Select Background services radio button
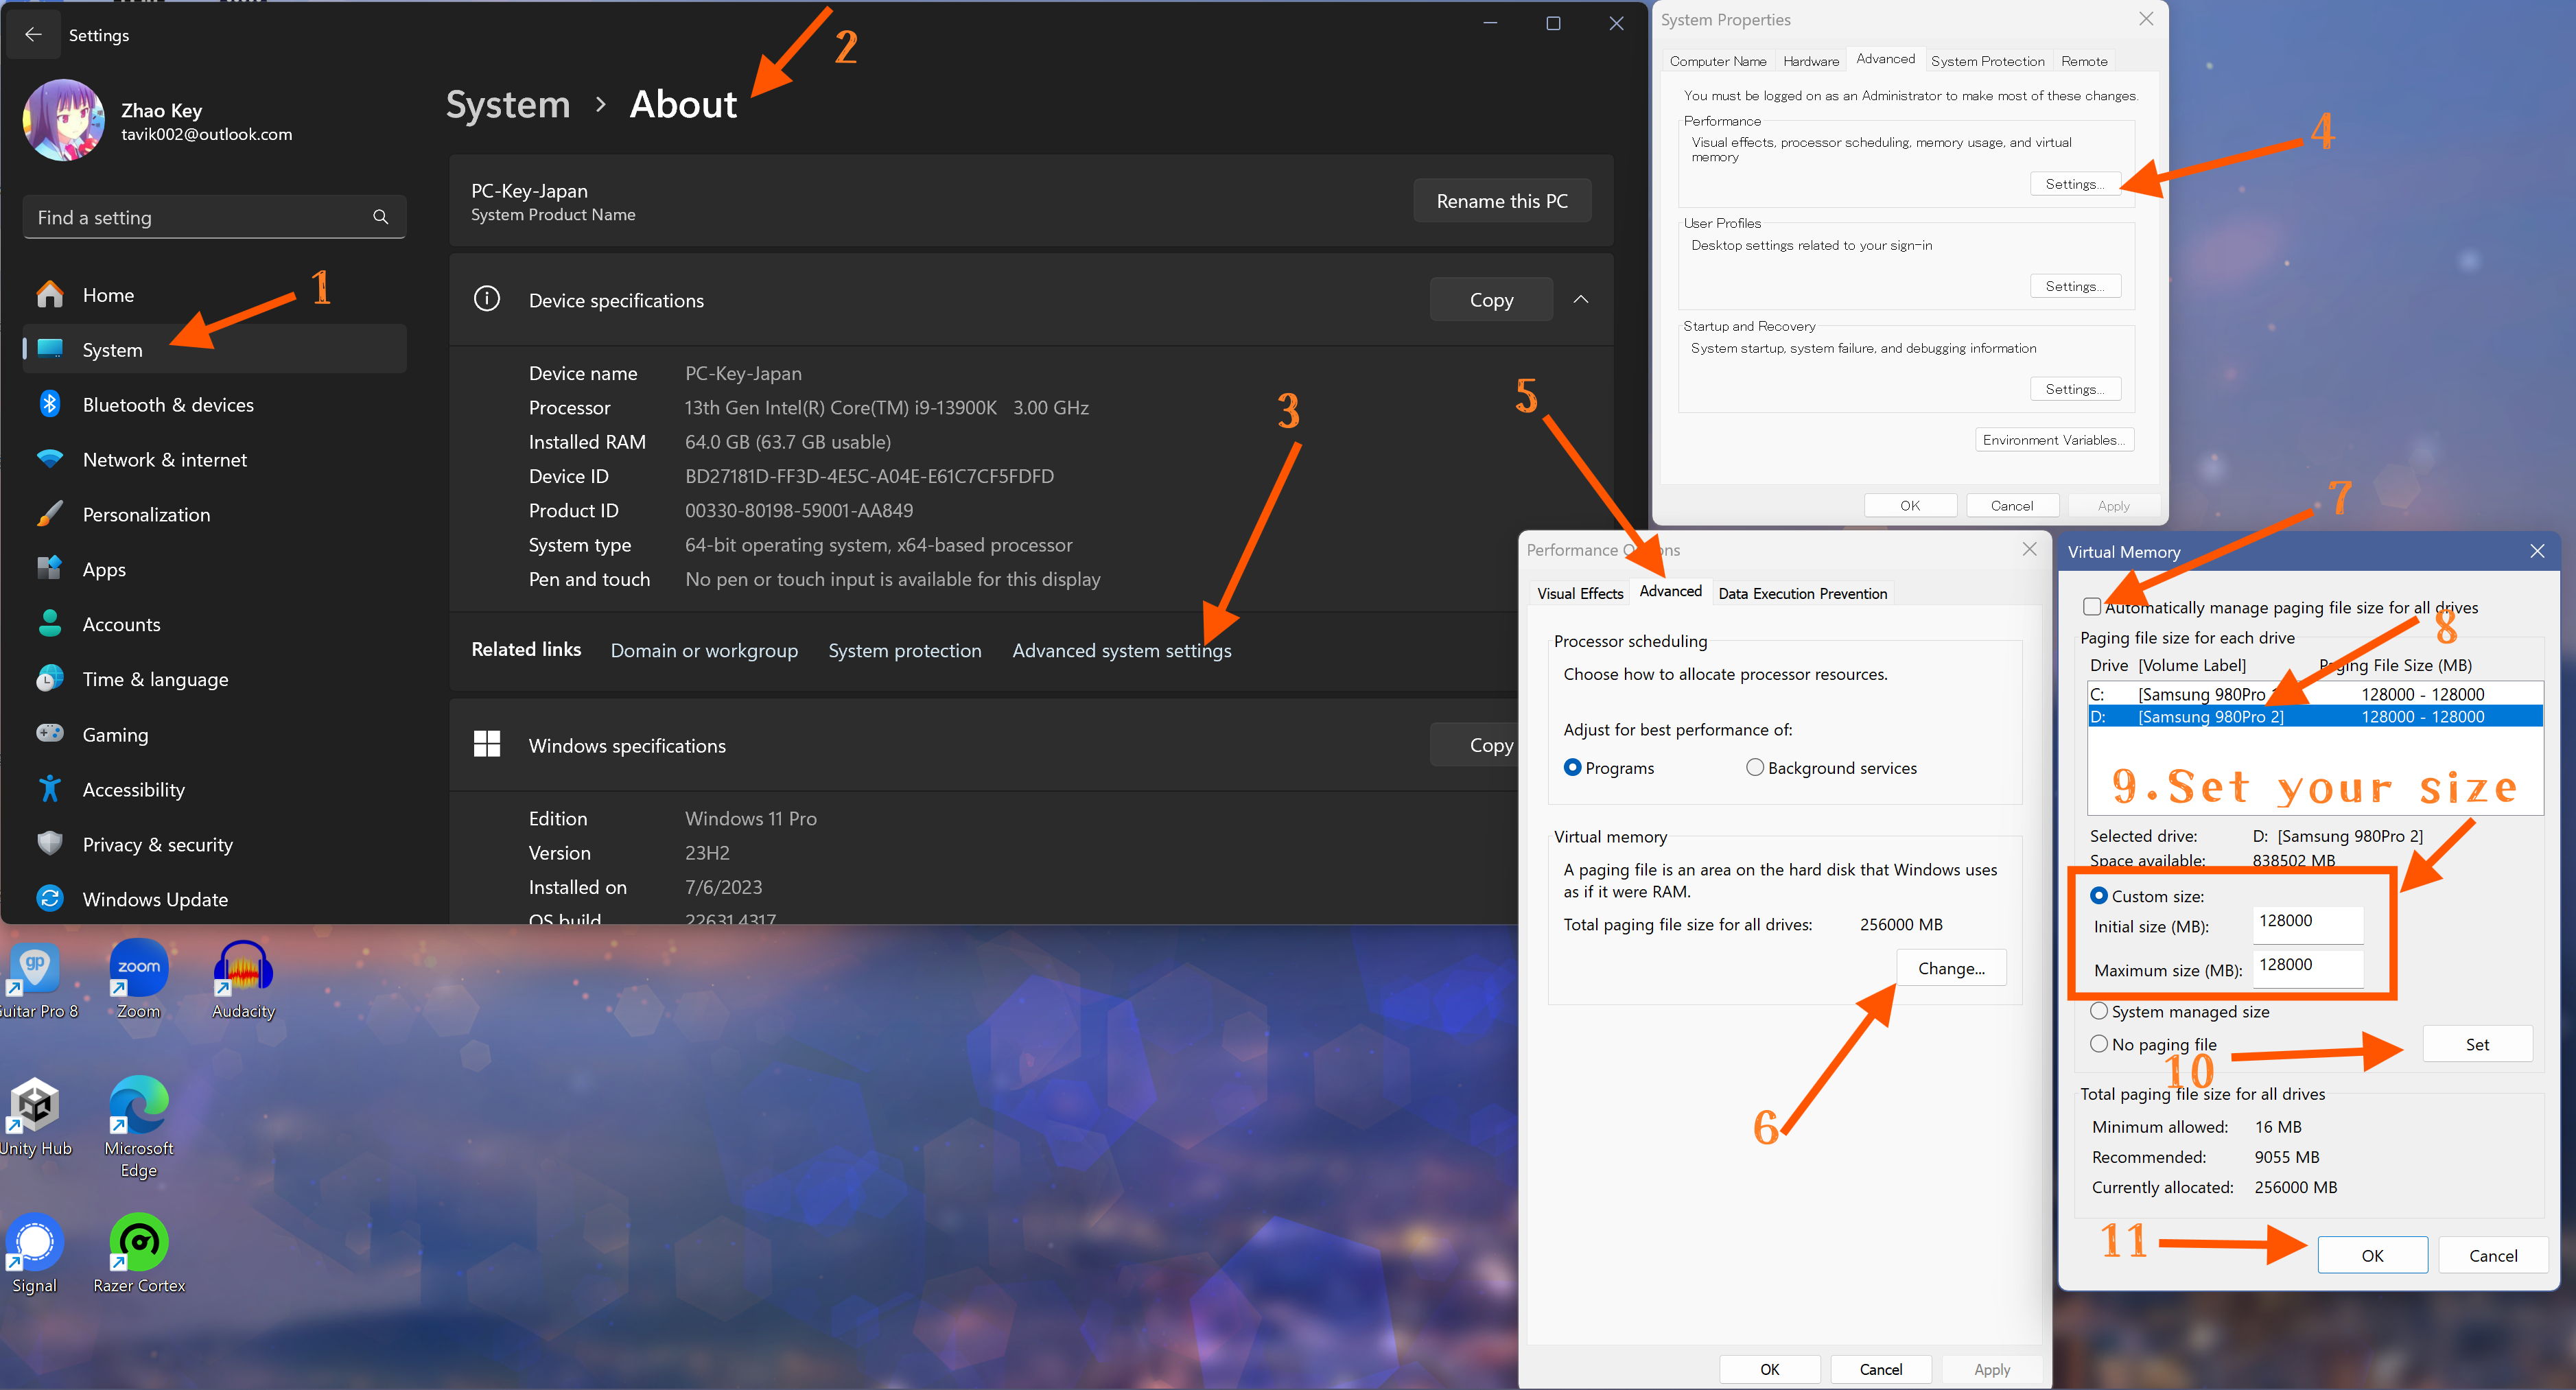The image size is (2576, 1390). pyautogui.click(x=1831, y=767)
